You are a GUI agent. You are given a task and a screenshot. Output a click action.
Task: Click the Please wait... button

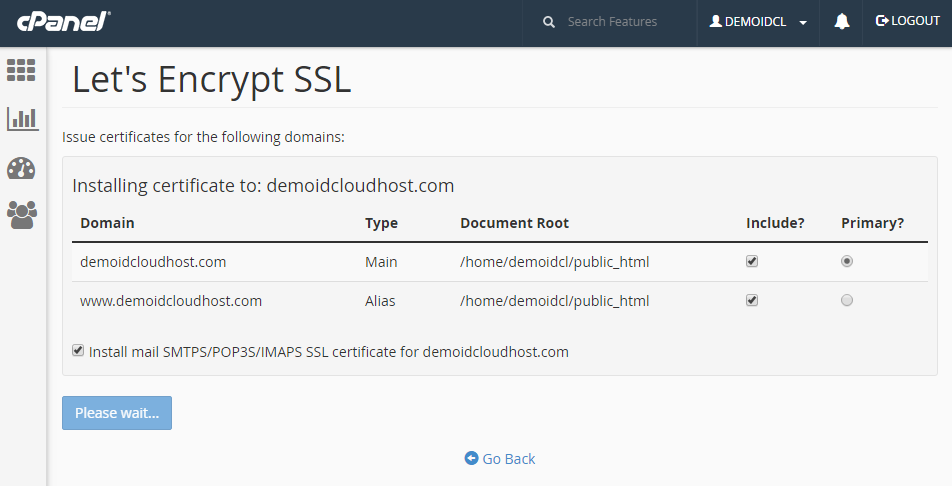(x=117, y=413)
